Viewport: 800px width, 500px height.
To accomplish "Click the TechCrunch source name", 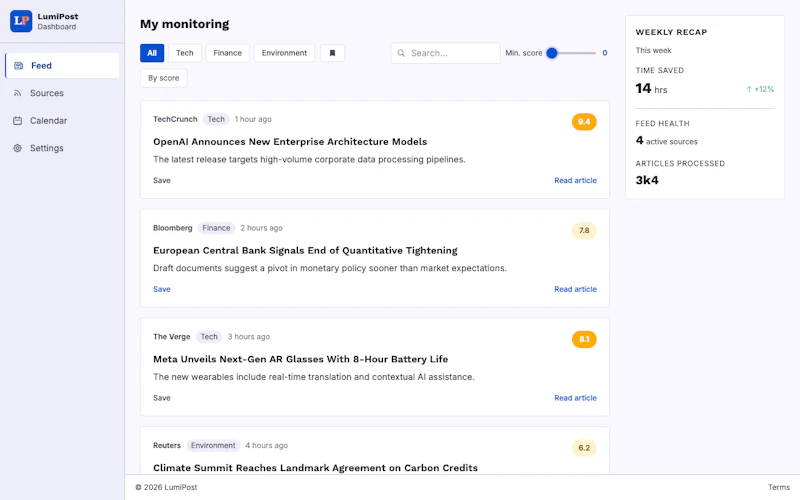I will (175, 119).
